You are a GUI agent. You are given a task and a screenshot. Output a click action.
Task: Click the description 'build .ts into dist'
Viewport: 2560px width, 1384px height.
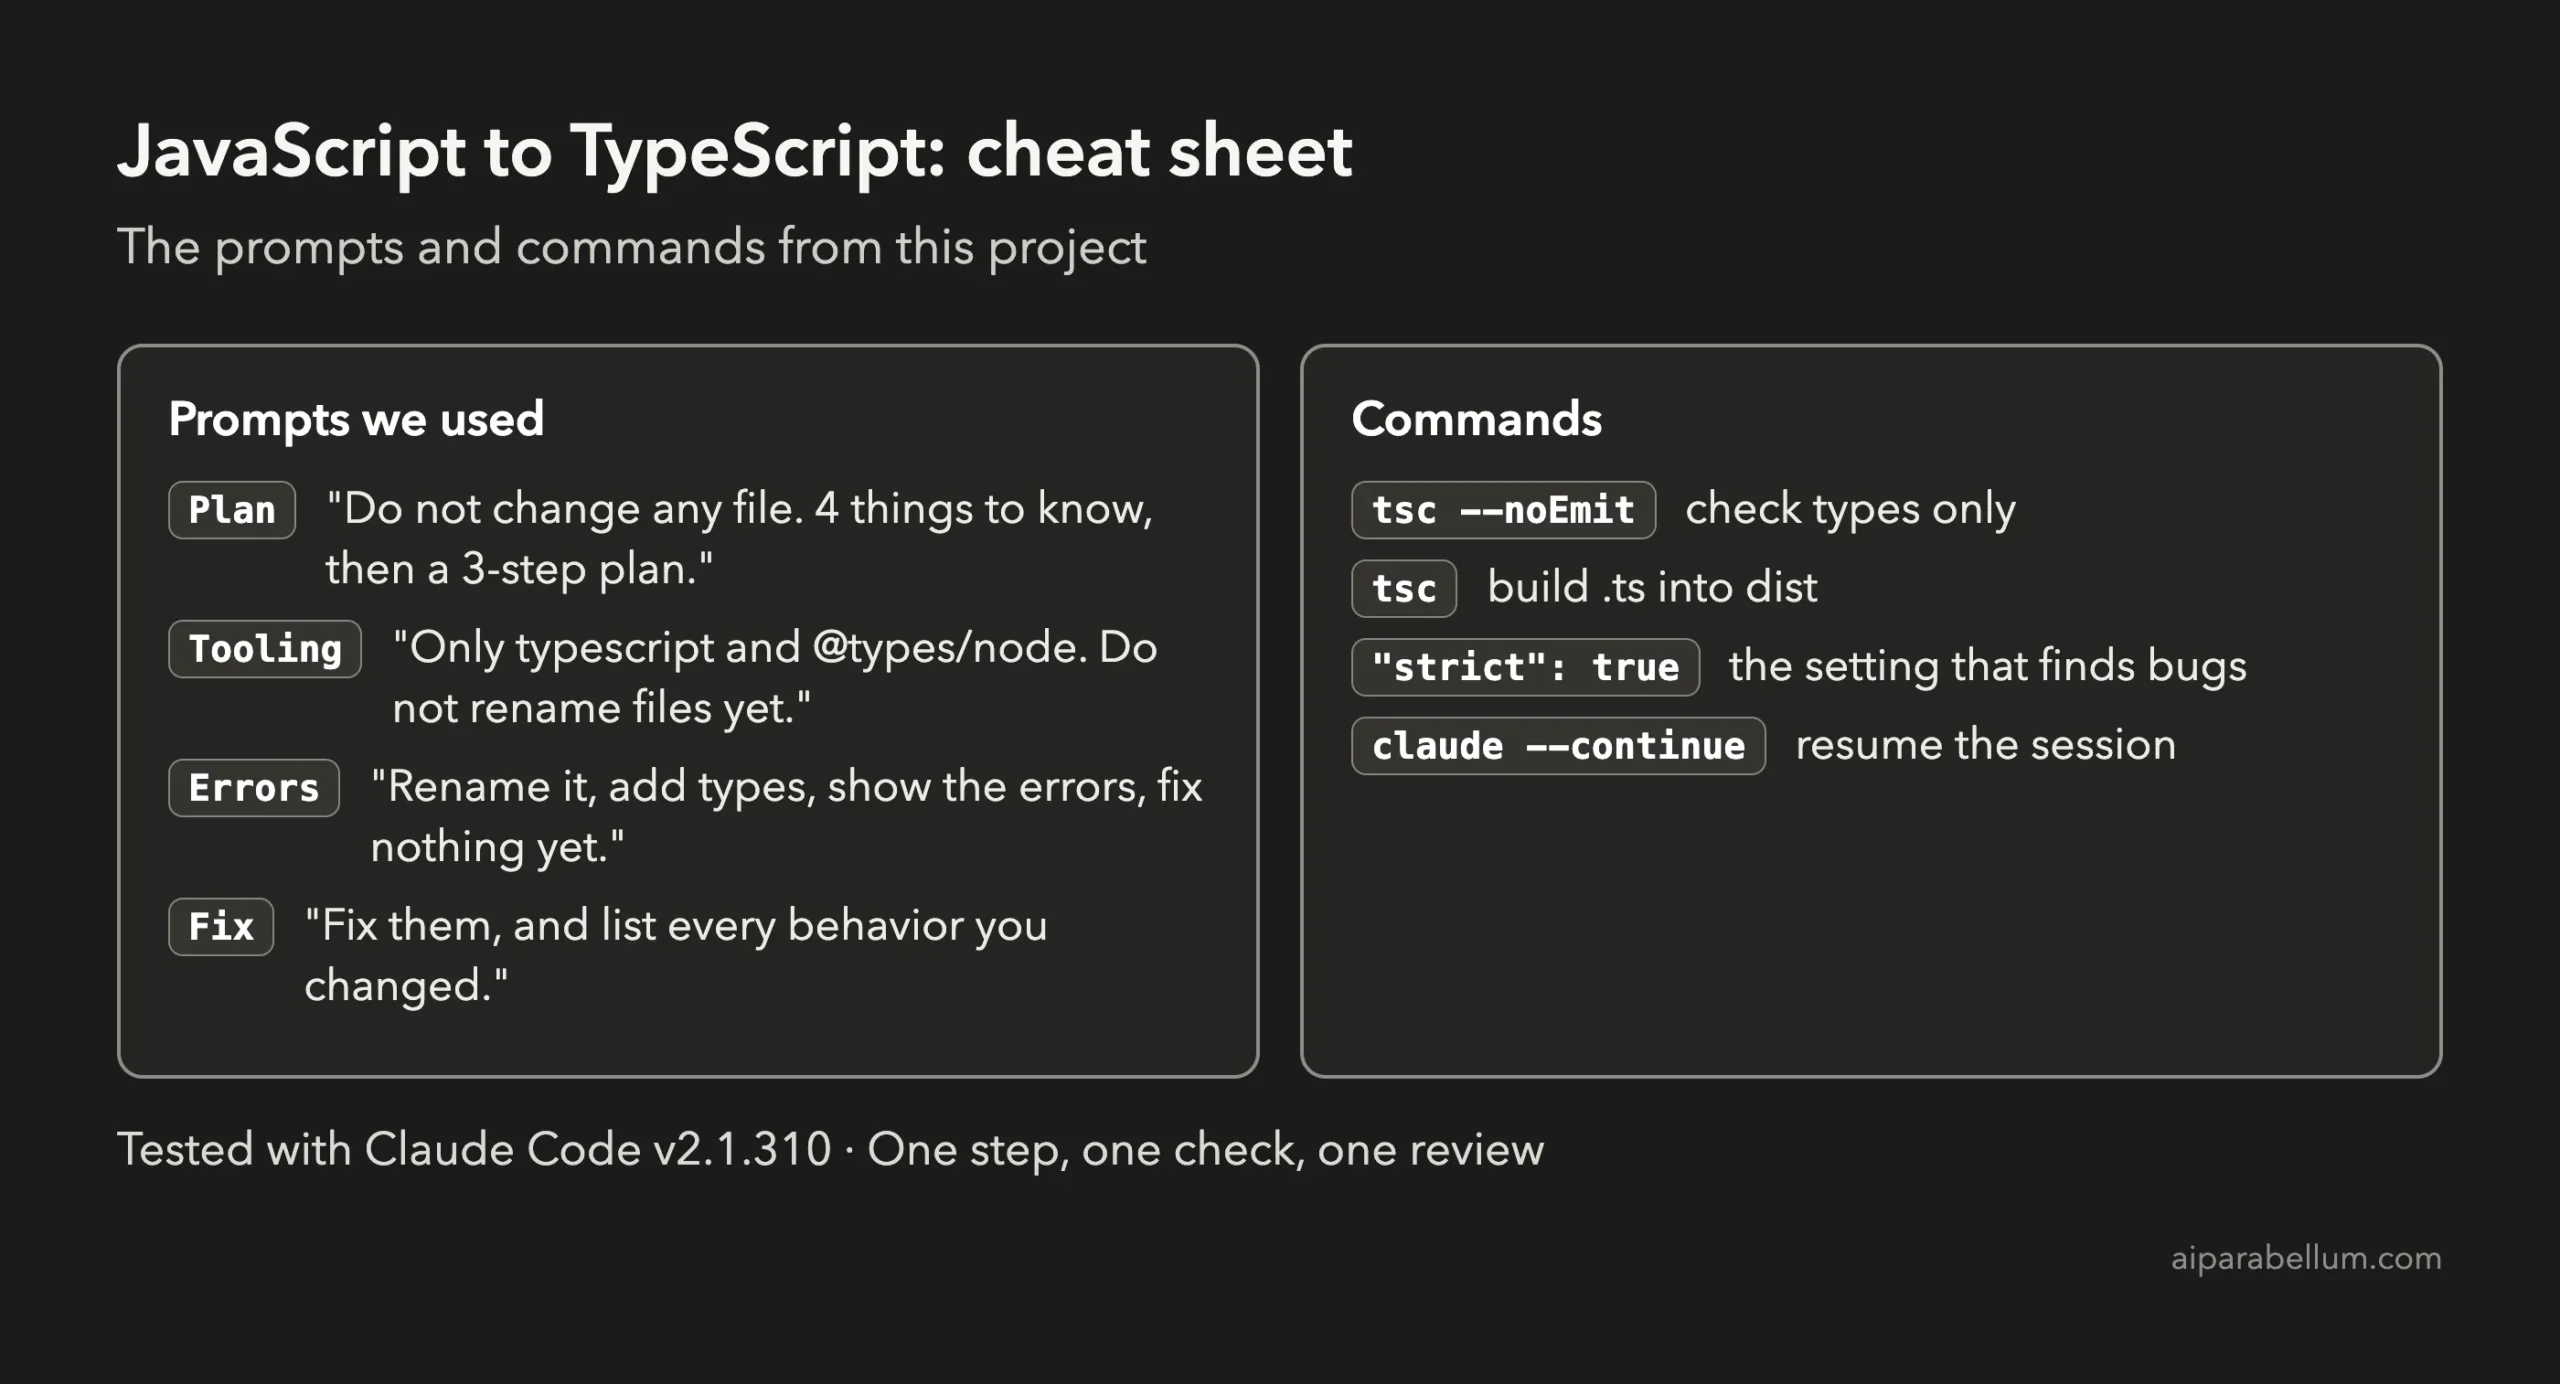click(1652, 588)
